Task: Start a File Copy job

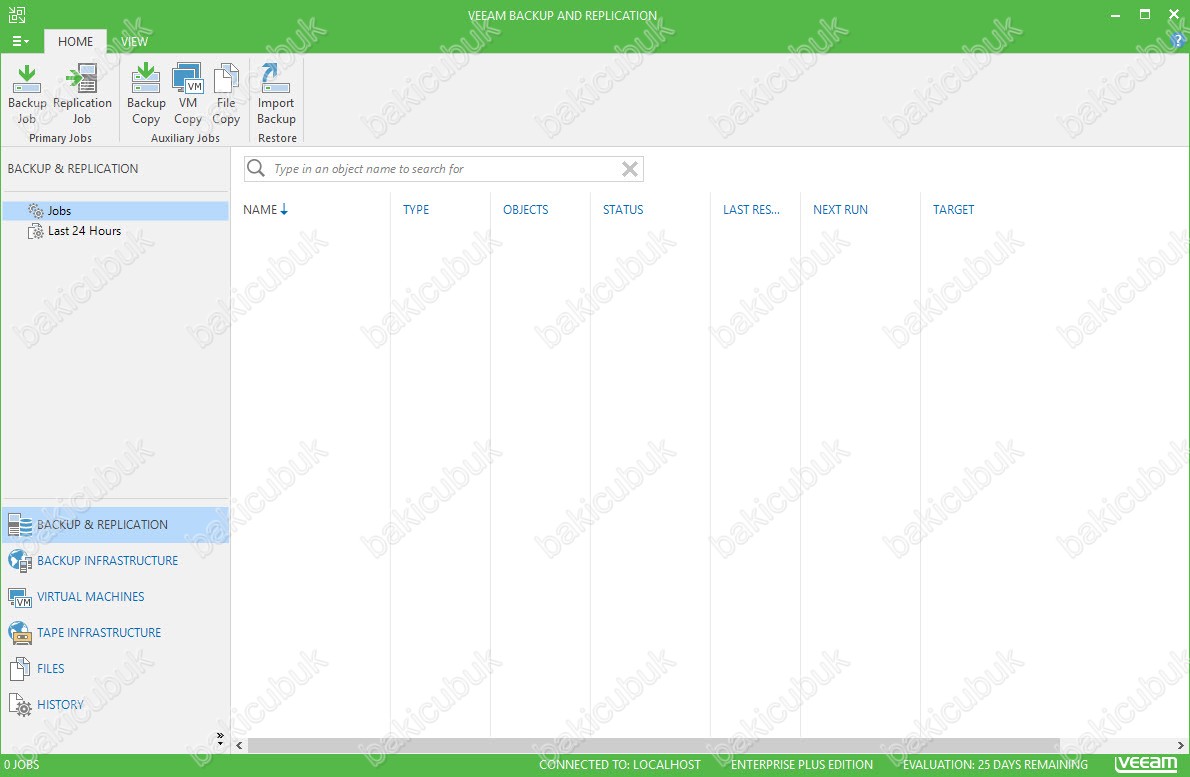Action: pos(225,95)
